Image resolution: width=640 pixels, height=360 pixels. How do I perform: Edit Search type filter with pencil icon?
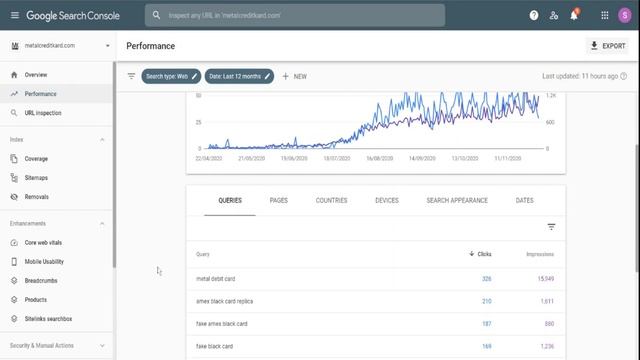pos(194,76)
